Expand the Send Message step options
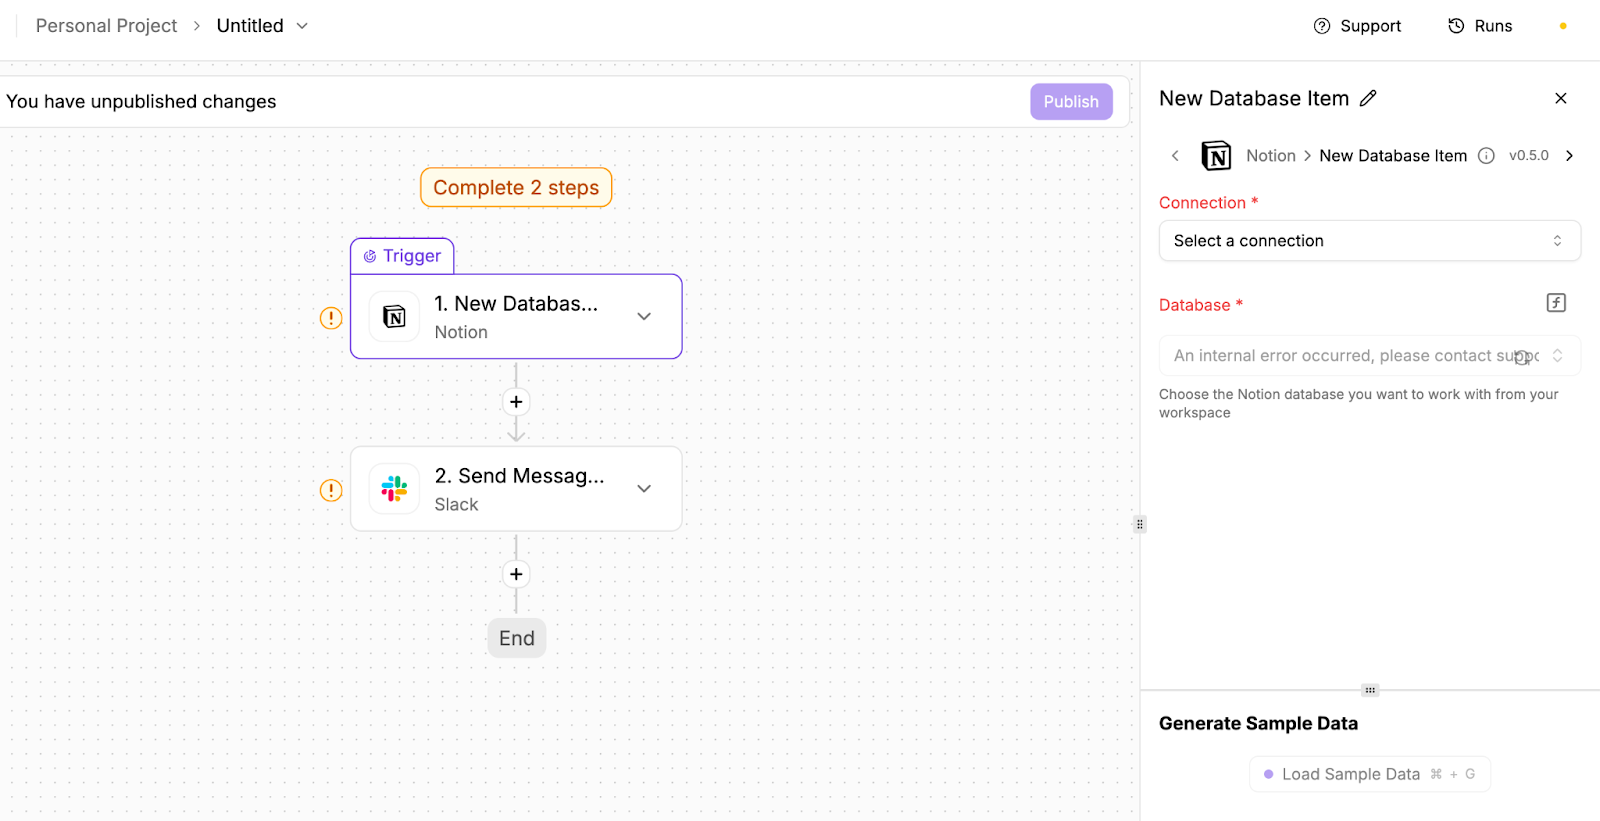The image size is (1600, 821). point(644,488)
